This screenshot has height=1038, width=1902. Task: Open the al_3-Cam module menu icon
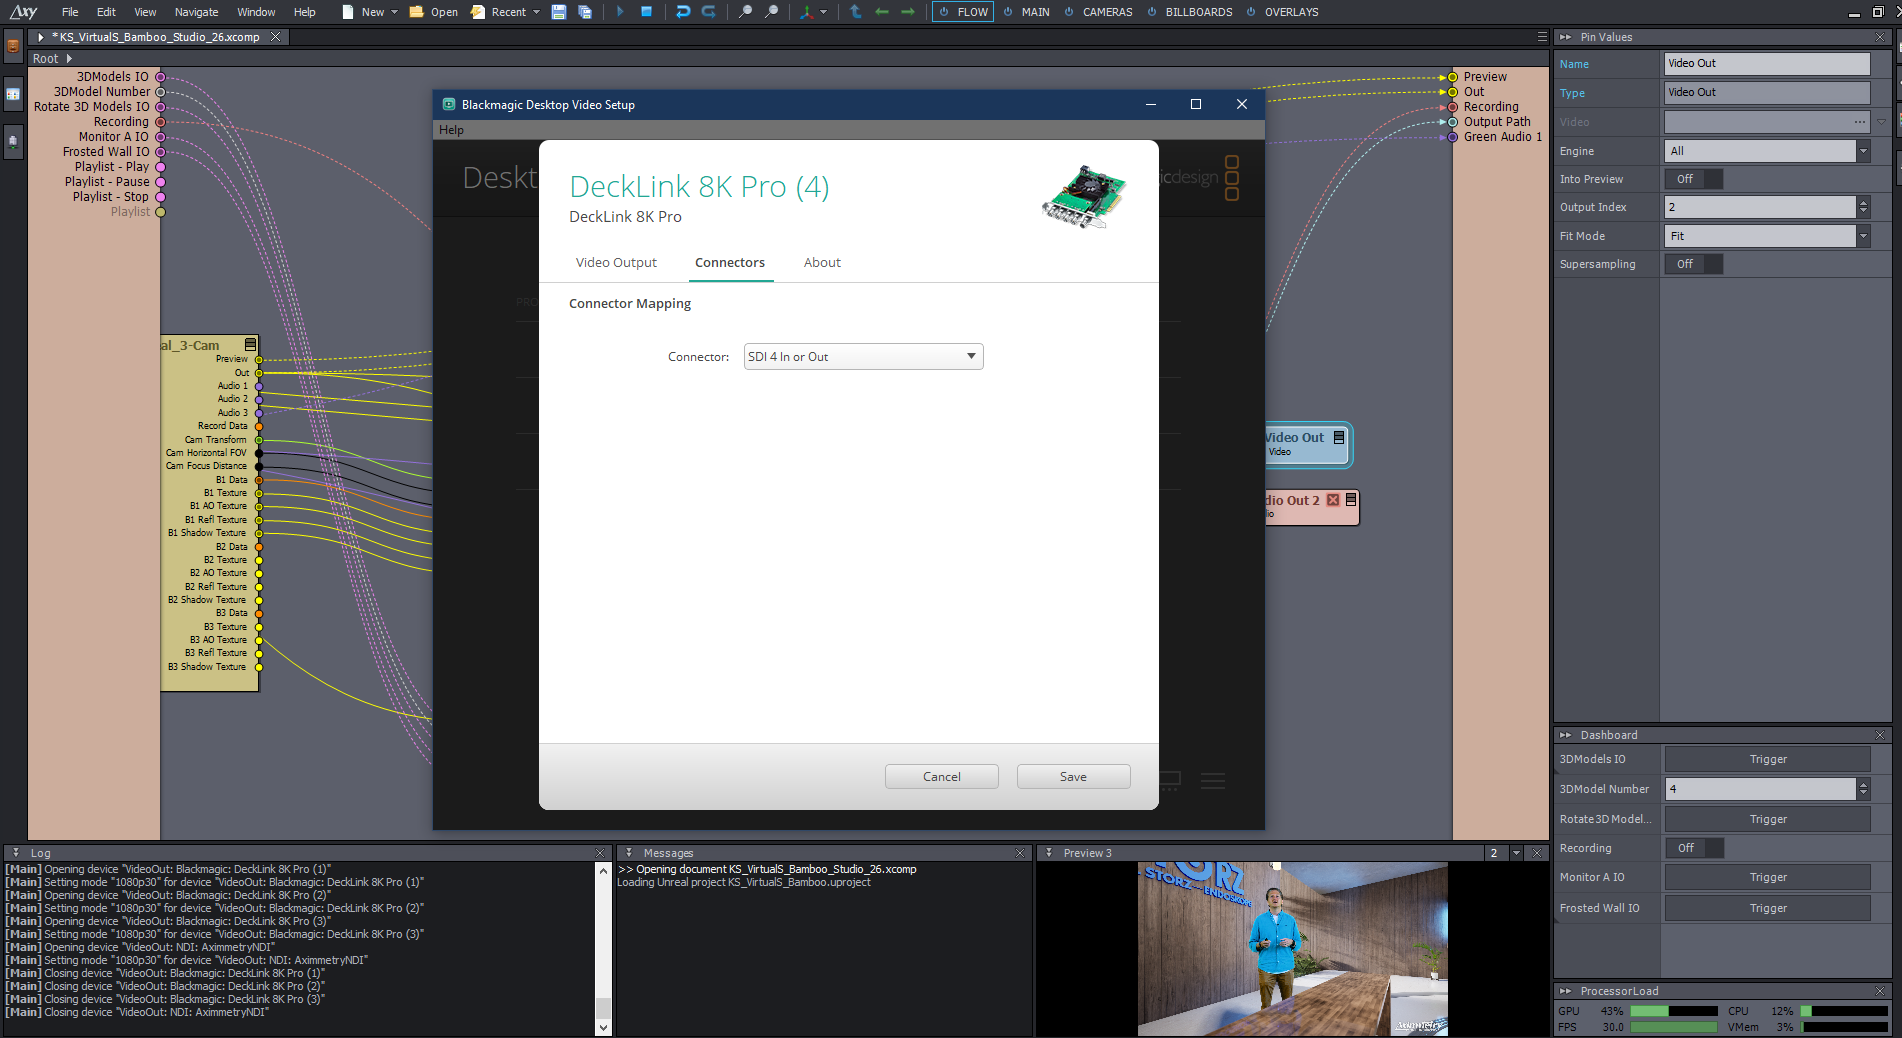pos(250,345)
